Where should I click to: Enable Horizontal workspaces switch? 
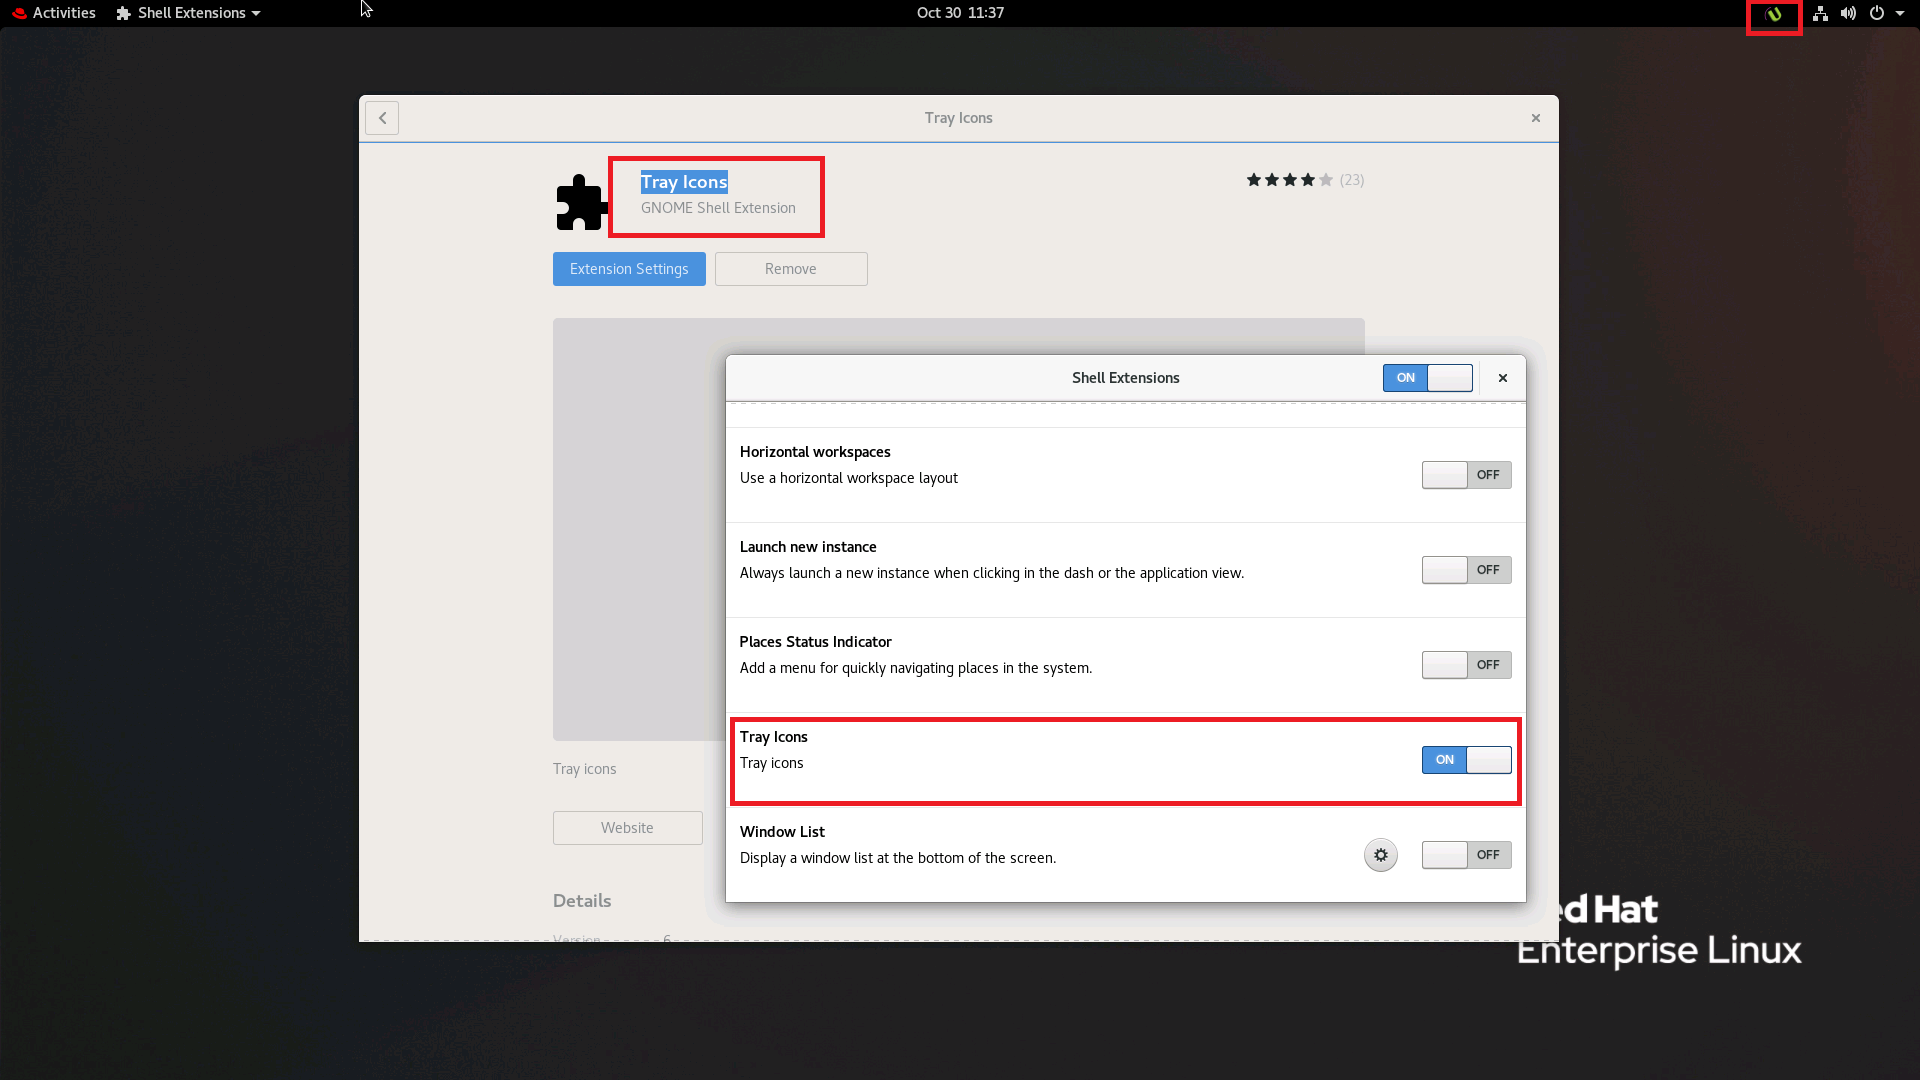pos(1466,475)
